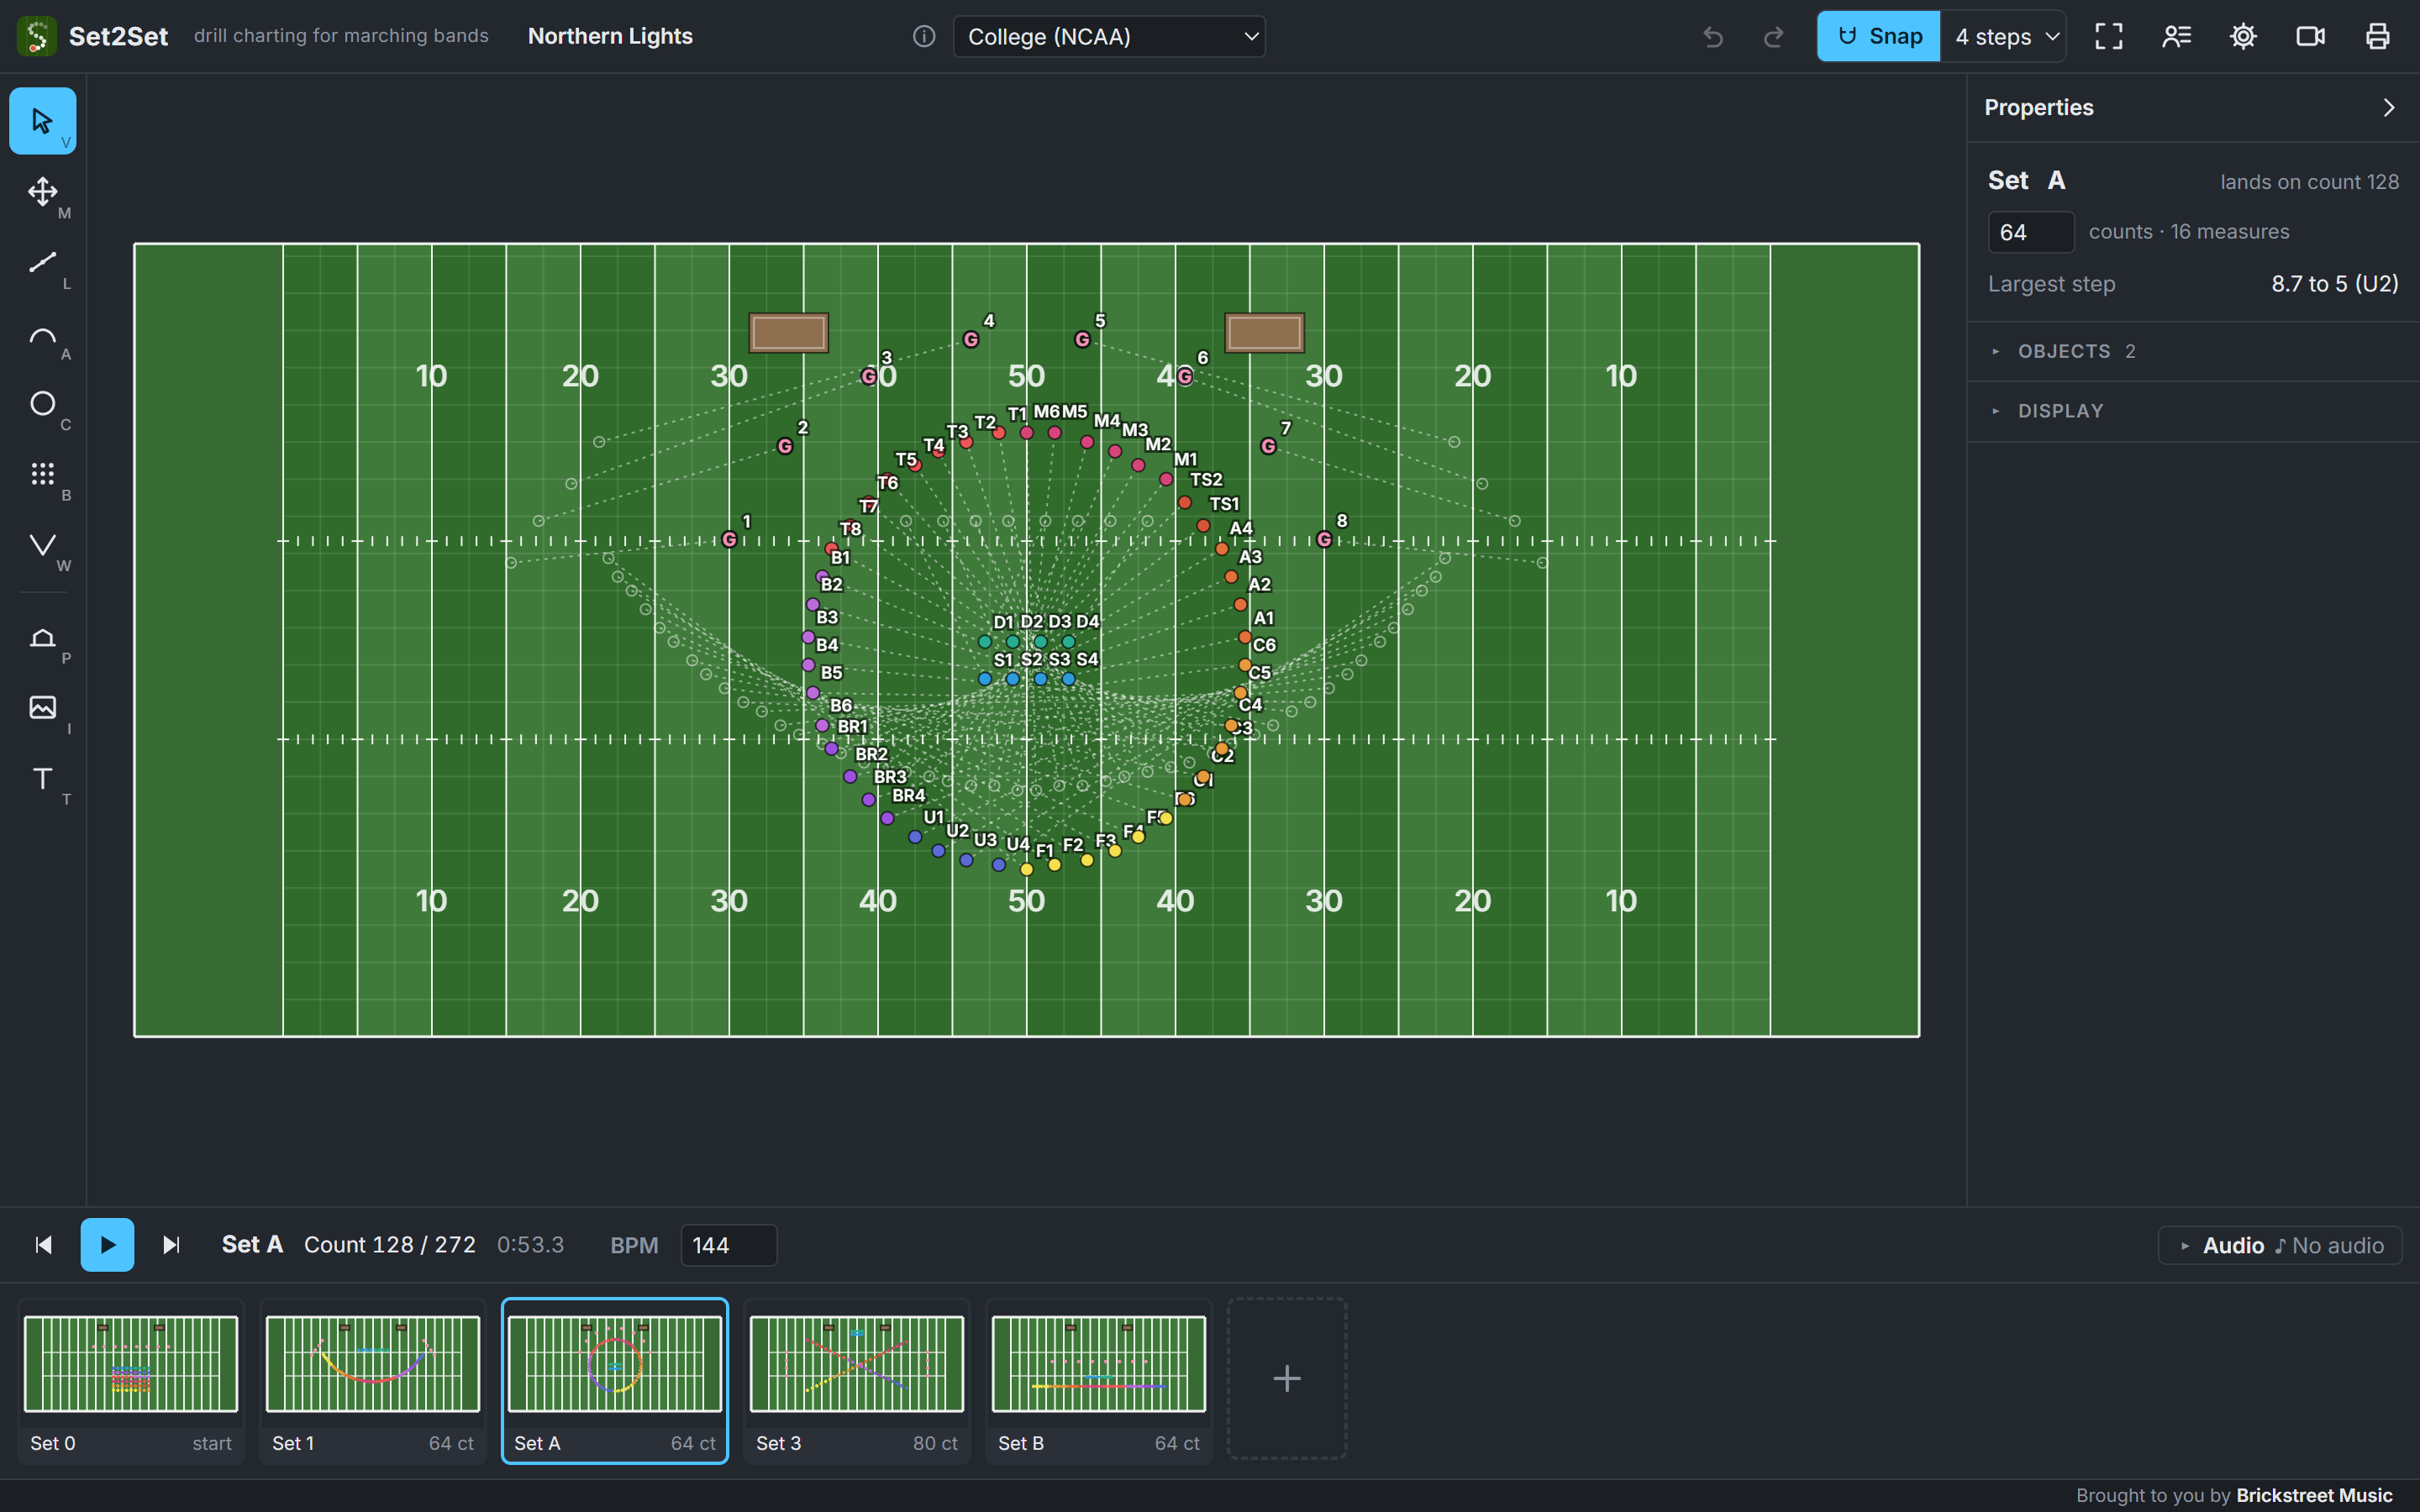
Task: Open College (NCAA) field type dropdown
Action: point(1109,37)
